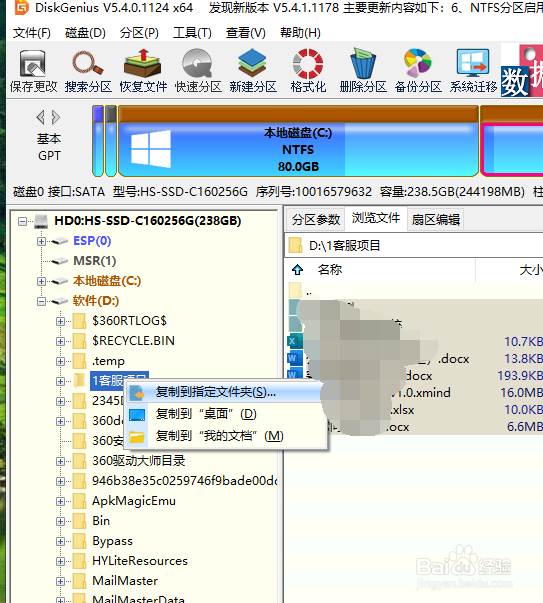Select ESP(0) partition in tree

92,241
